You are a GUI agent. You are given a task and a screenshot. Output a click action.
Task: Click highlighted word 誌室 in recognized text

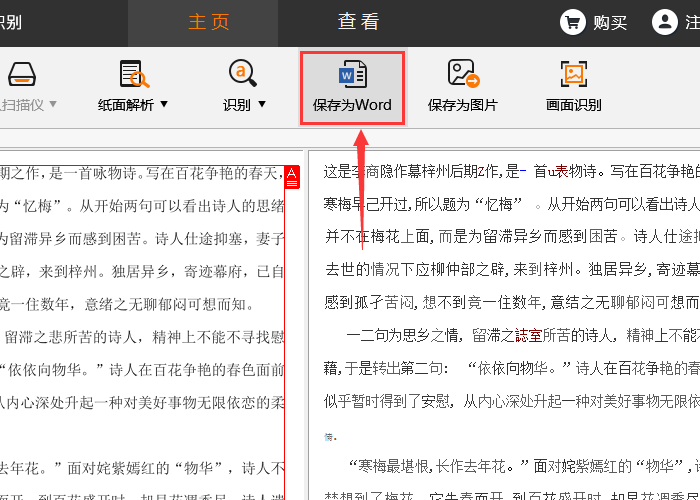(529, 336)
